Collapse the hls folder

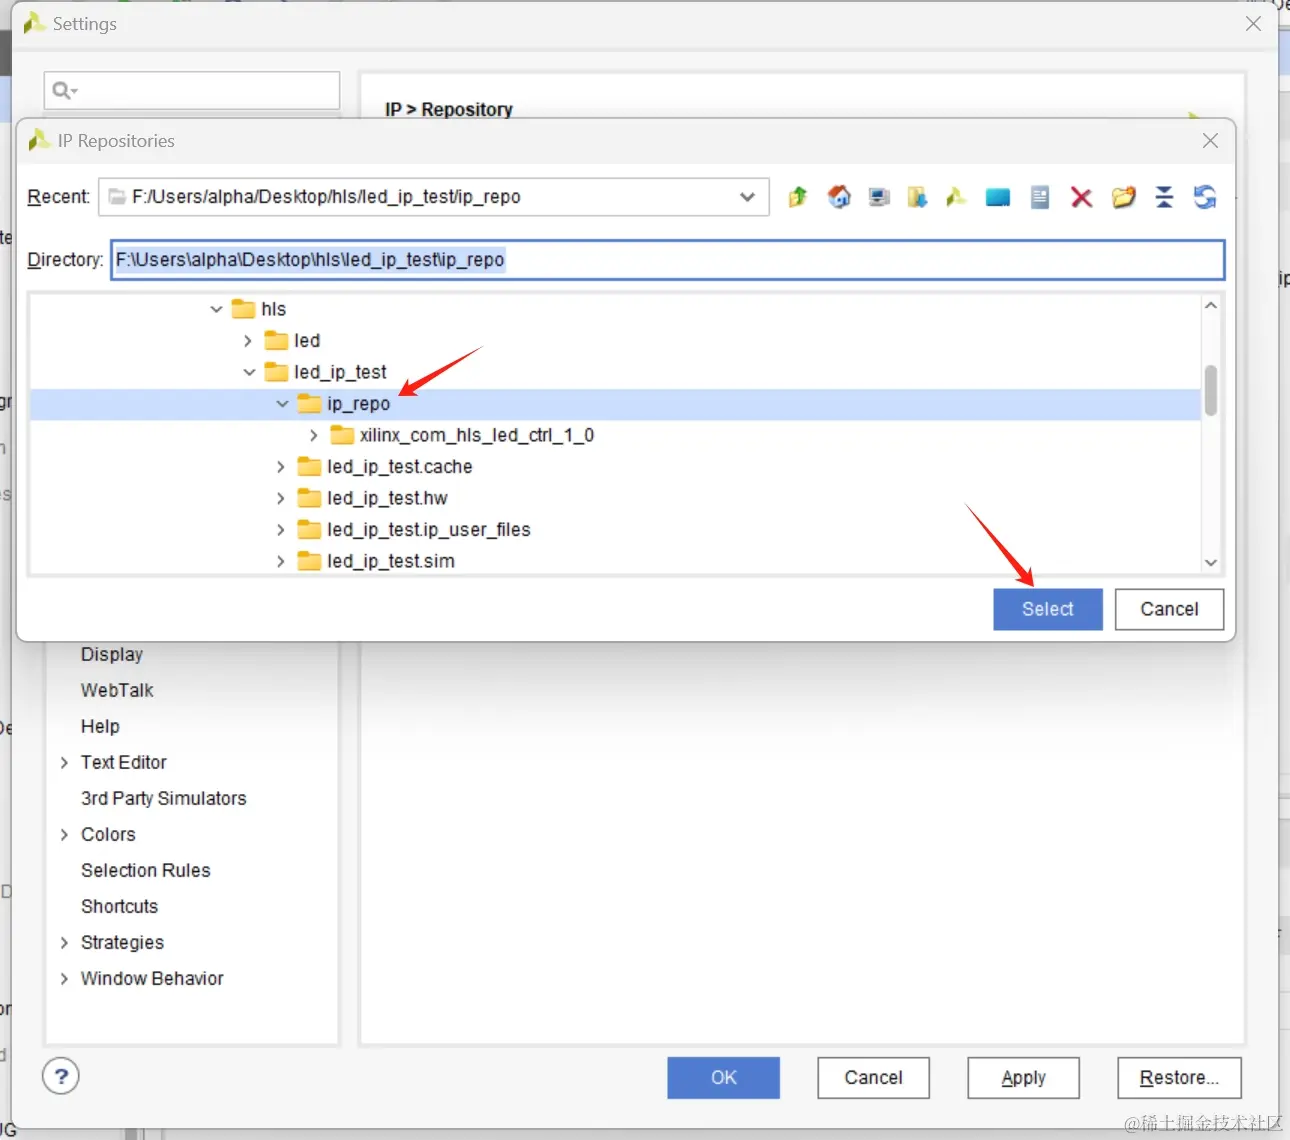pyautogui.click(x=216, y=309)
